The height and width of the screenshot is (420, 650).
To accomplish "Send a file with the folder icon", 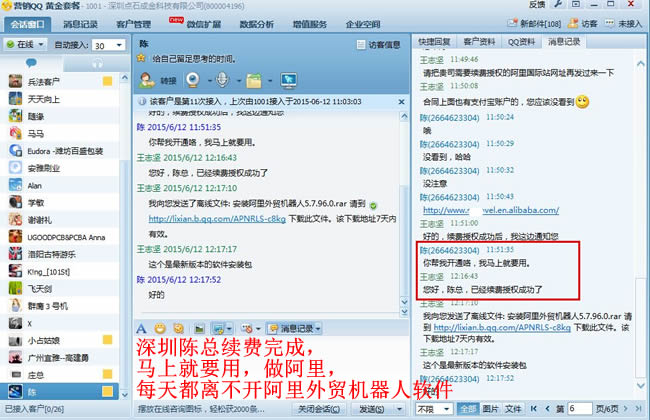I will click(254, 80).
